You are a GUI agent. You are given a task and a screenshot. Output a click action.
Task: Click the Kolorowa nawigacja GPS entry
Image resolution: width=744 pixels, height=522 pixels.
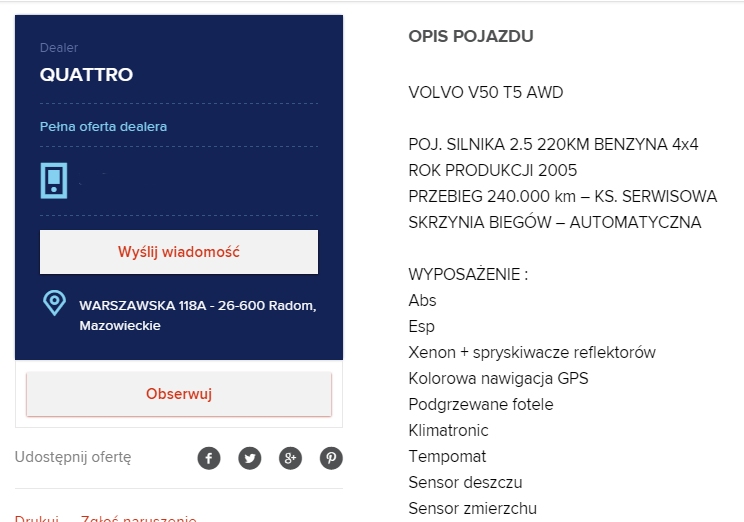(x=498, y=379)
